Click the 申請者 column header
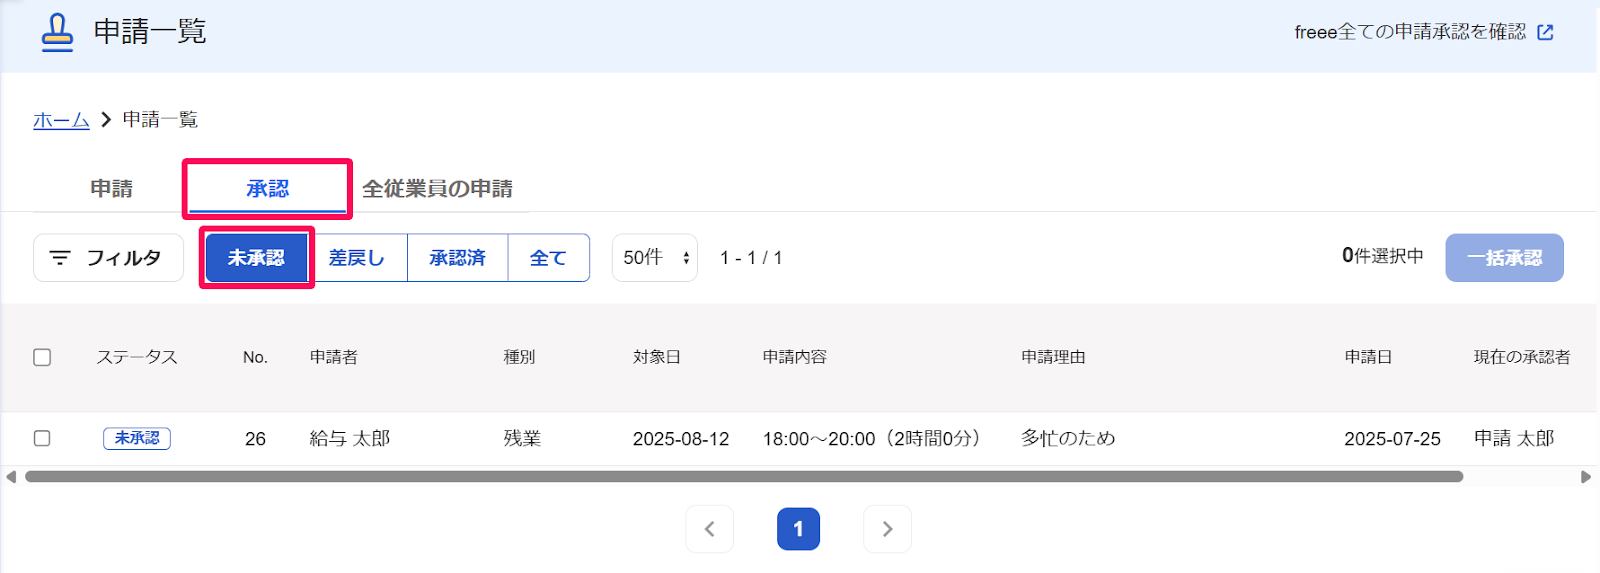 tap(334, 357)
